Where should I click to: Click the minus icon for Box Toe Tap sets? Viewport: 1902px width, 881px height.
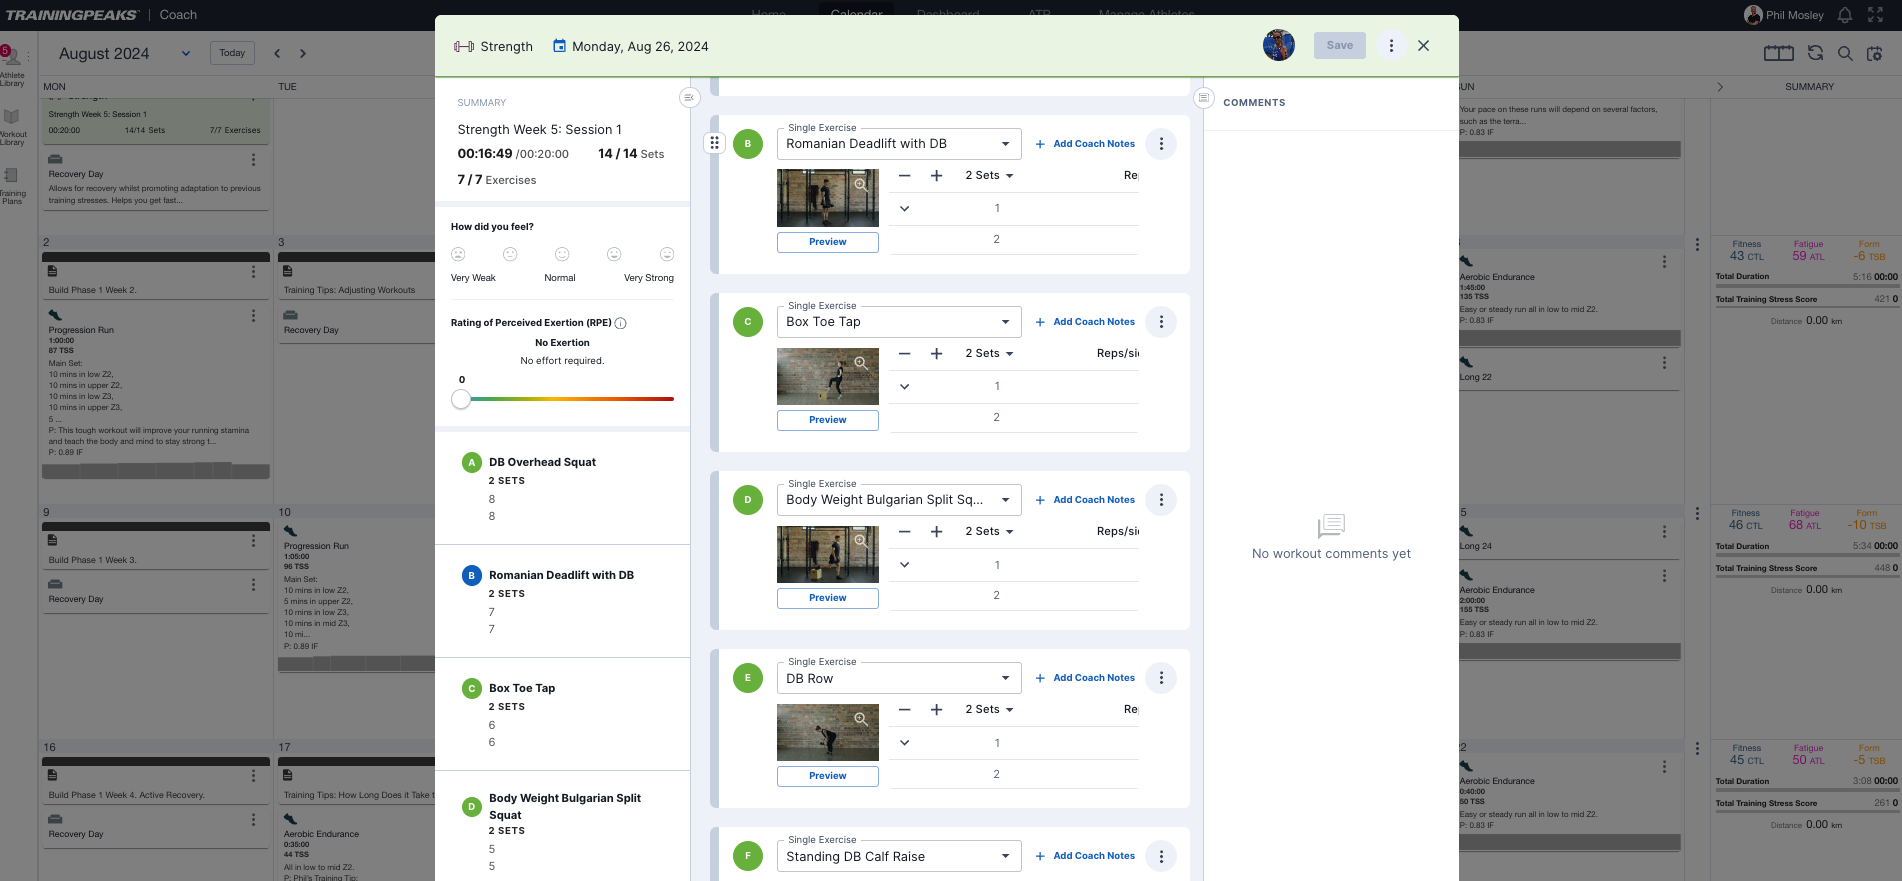click(904, 354)
